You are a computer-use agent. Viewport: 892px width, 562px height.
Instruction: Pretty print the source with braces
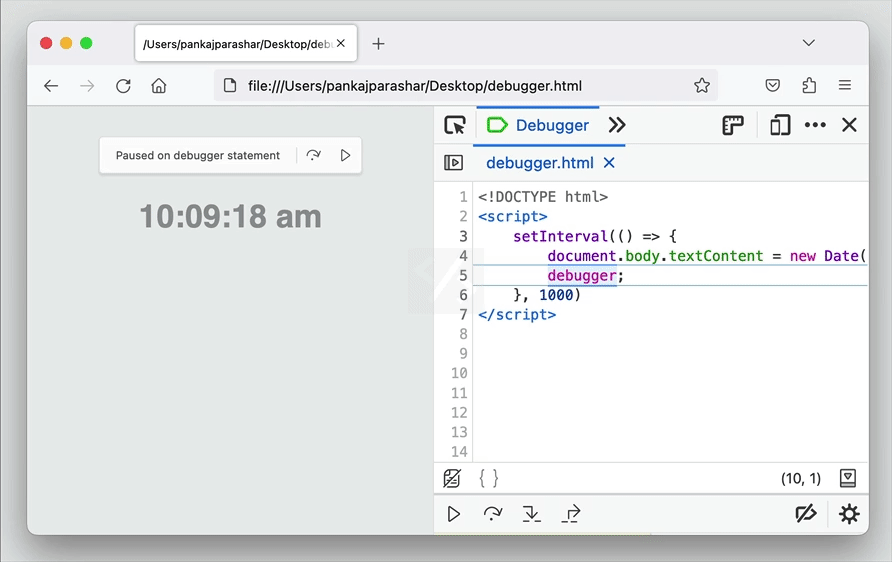(x=489, y=478)
